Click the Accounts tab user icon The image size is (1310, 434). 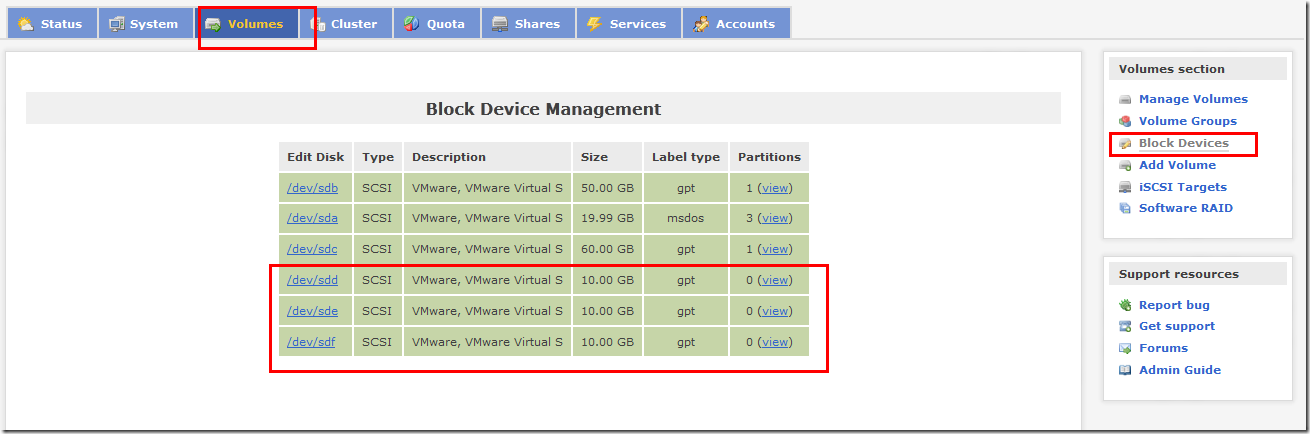[701, 24]
